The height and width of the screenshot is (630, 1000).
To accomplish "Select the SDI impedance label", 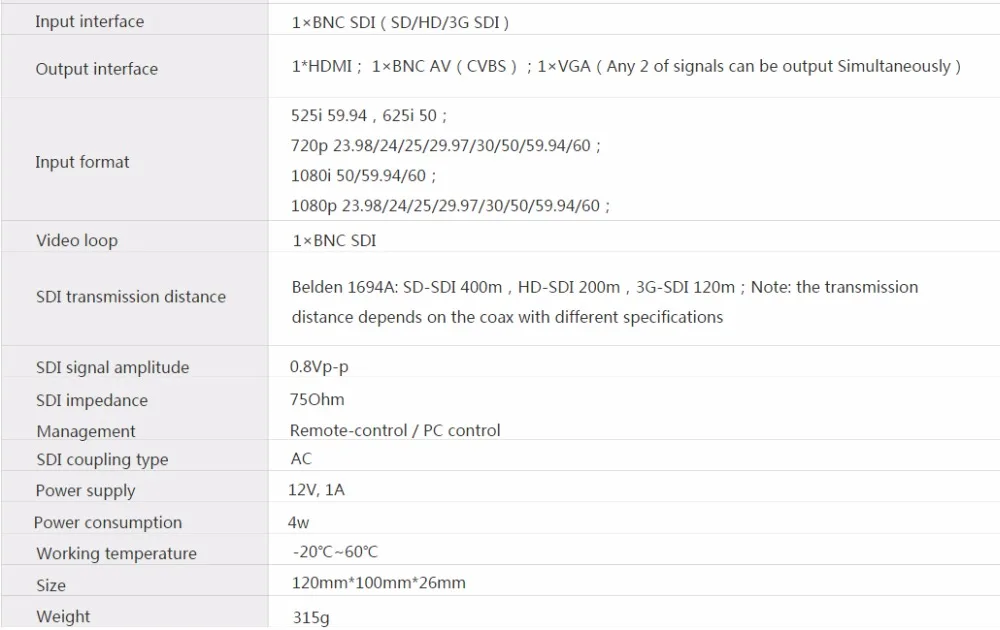I will [92, 400].
